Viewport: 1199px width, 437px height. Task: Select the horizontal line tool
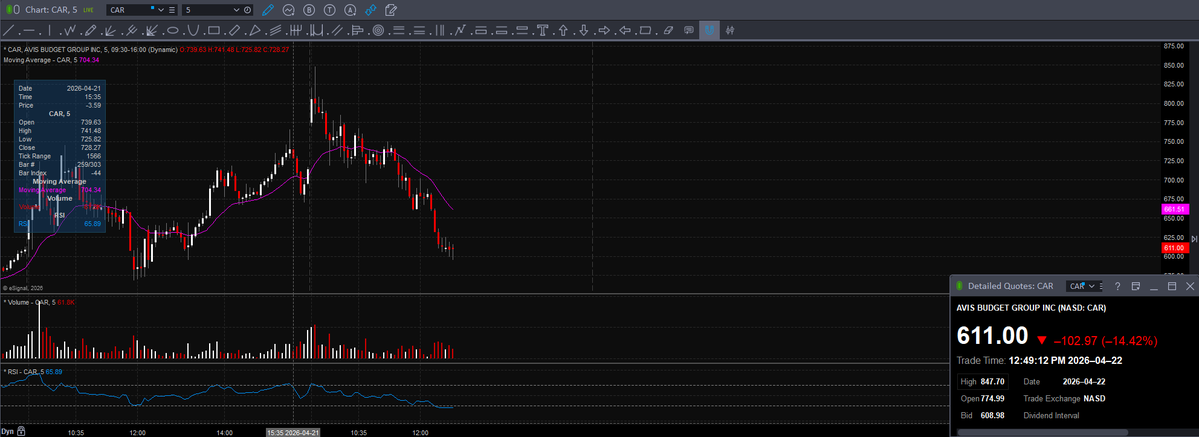click(x=29, y=31)
